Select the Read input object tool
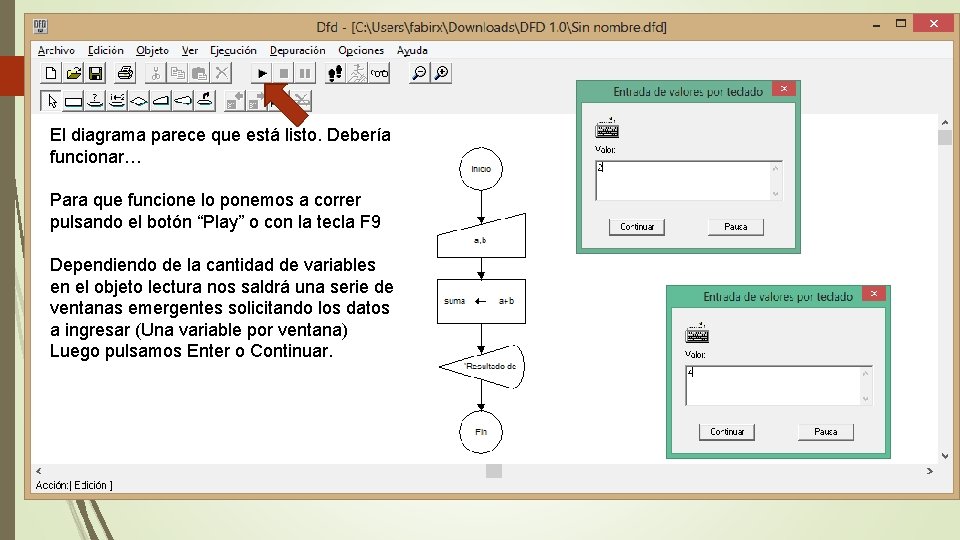Viewport: 960px width, 540px height. coord(161,101)
